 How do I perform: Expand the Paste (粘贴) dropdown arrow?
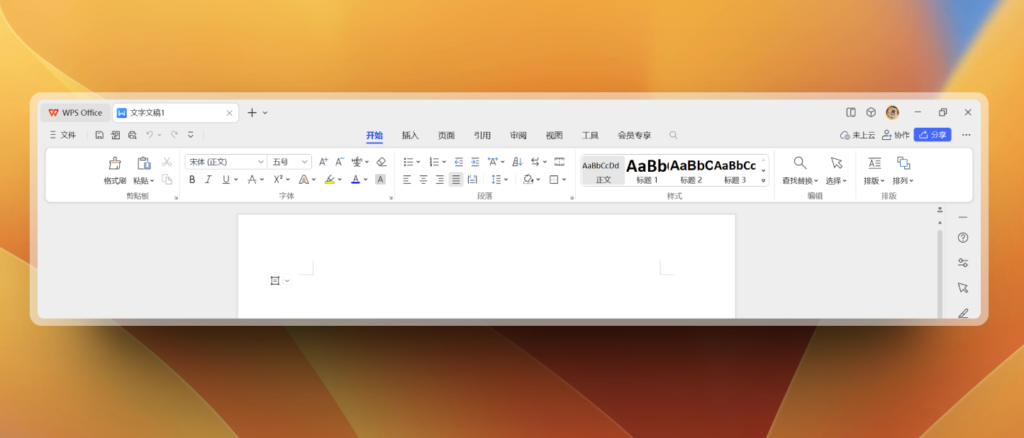[x=152, y=181]
